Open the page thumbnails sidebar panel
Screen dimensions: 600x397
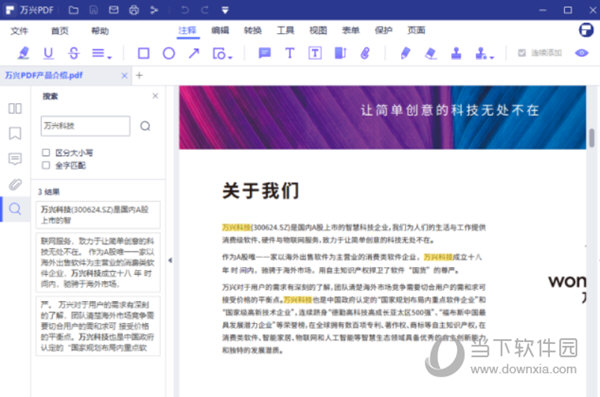tap(15, 108)
